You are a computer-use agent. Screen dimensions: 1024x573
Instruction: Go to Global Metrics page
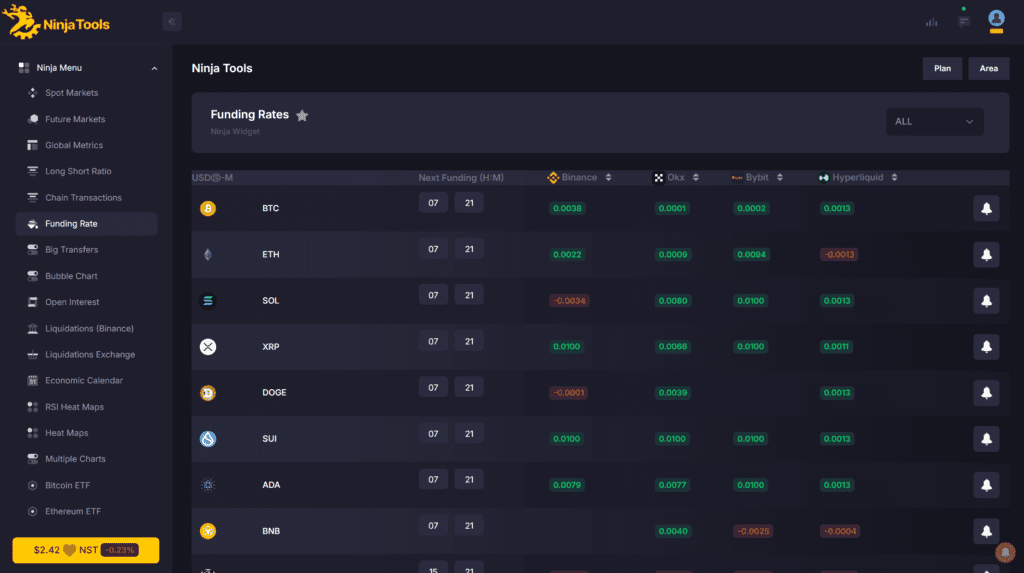click(74, 145)
